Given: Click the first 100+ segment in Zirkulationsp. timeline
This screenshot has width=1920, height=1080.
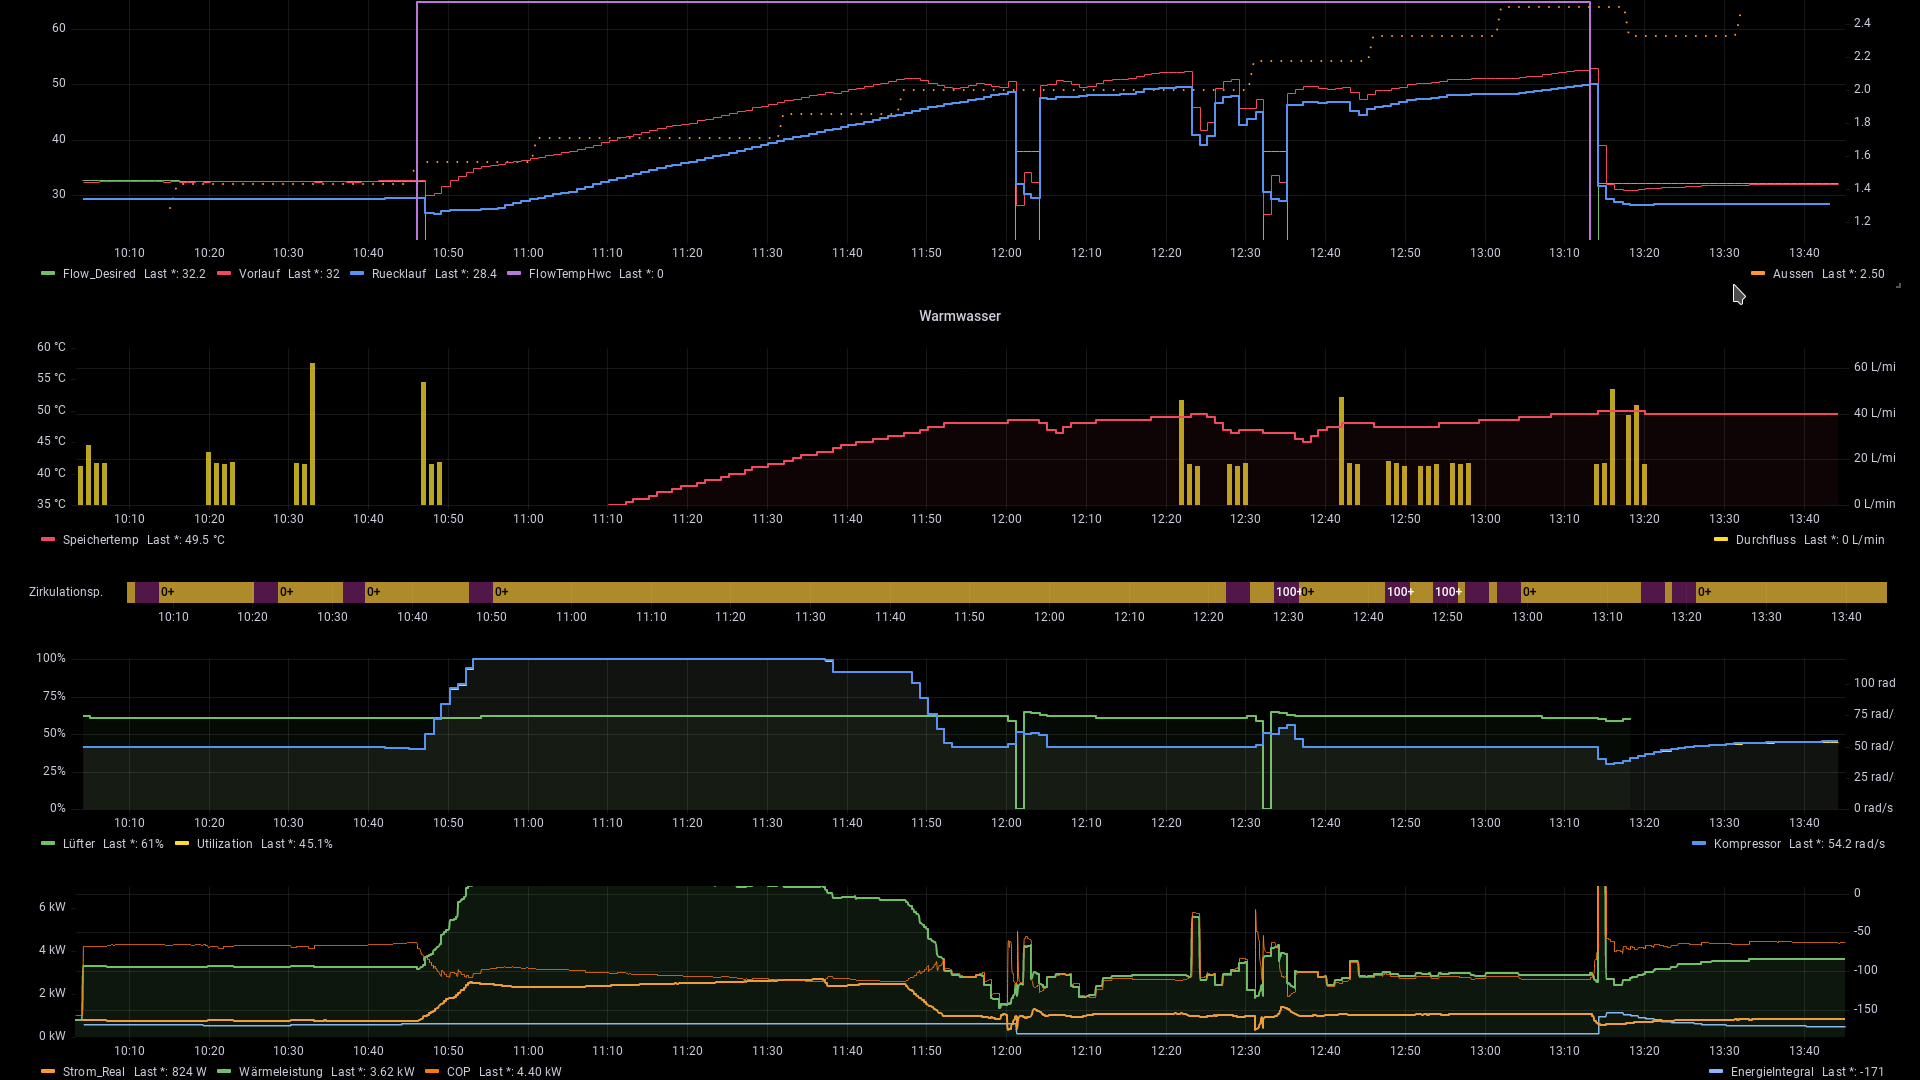Looking at the screenshot, I should (x=1286, y=592).
